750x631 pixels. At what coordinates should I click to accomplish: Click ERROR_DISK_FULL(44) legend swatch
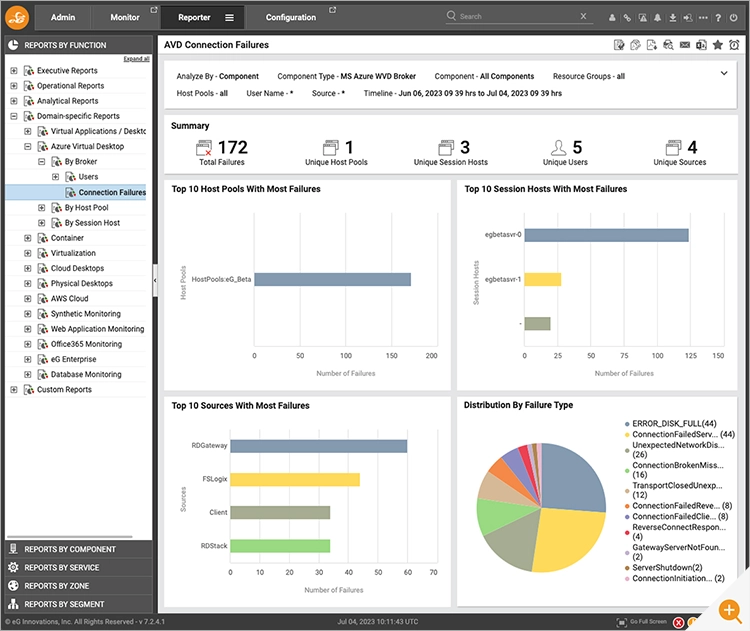(627, 424)
